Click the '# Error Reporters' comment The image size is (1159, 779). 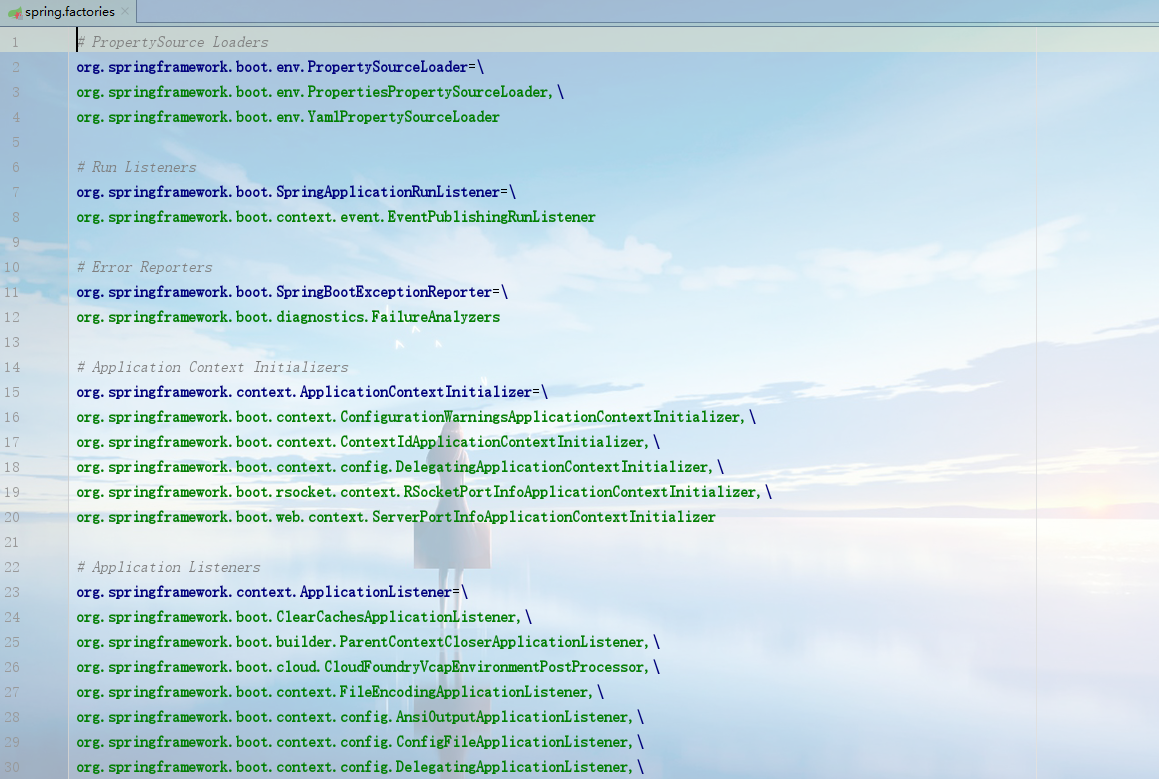pyautogui.click(x=145, y=267)
